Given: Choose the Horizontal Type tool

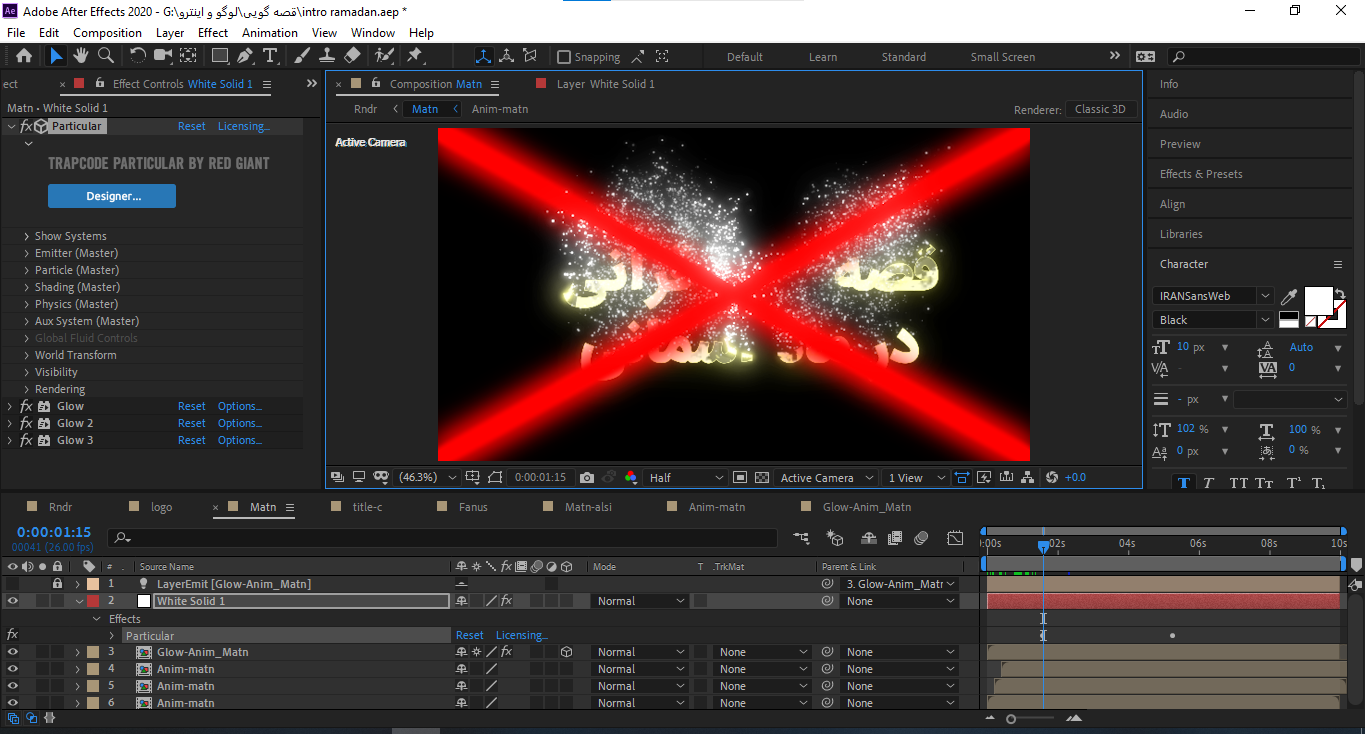Looking at the screenshot, I should pos(270,56).
